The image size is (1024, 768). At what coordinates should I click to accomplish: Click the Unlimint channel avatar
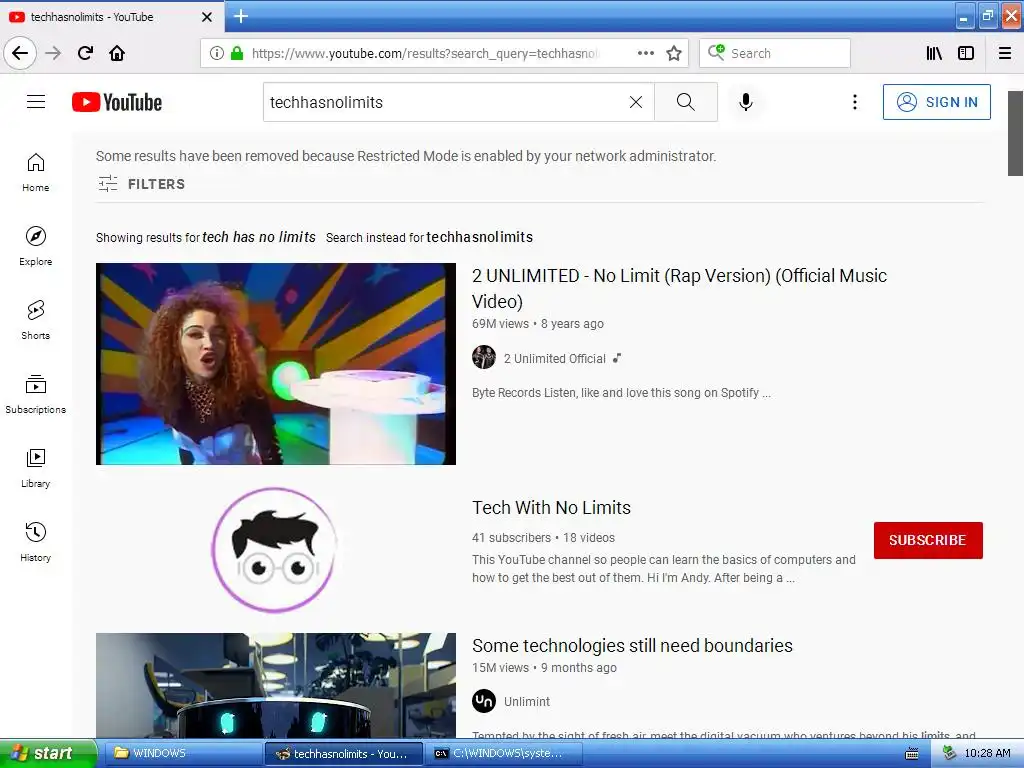(484, 701)
